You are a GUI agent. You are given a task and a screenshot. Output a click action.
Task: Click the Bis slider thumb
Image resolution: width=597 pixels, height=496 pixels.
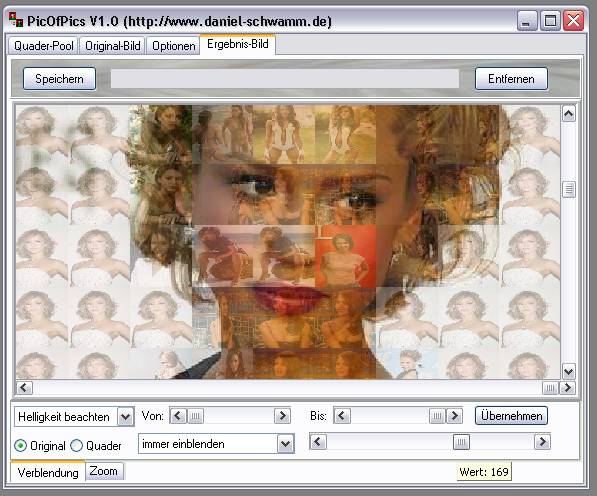437,416
